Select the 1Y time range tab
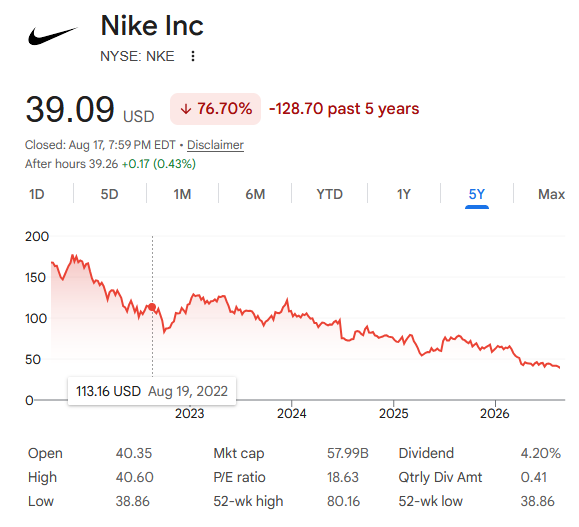This screenshot has height=527, width=579. 404,194
